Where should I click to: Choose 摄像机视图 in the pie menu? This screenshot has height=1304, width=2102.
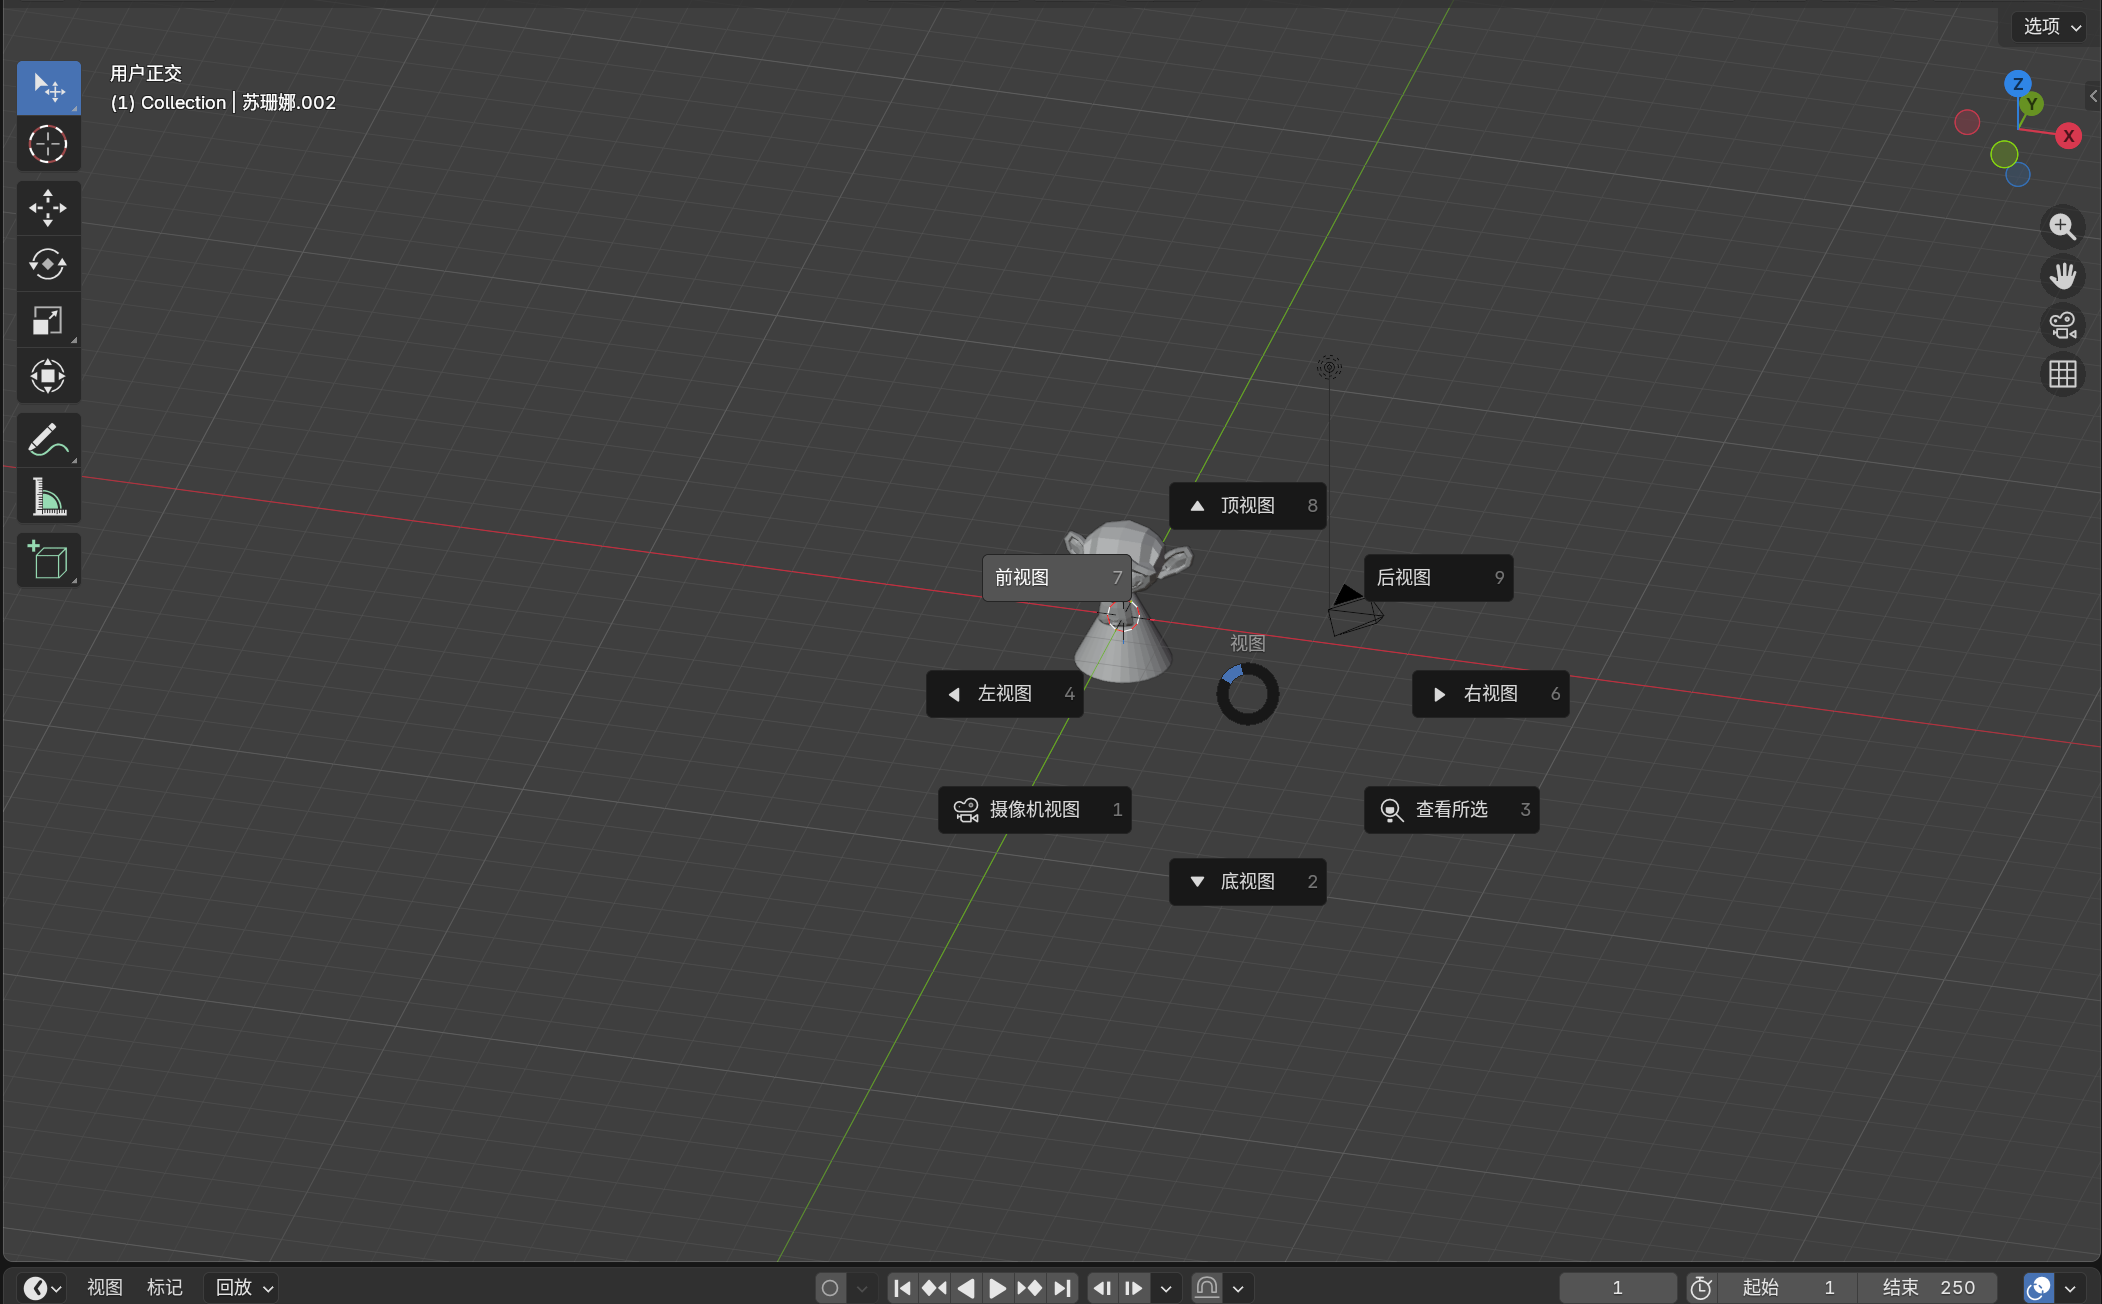tap(1034, 810)
